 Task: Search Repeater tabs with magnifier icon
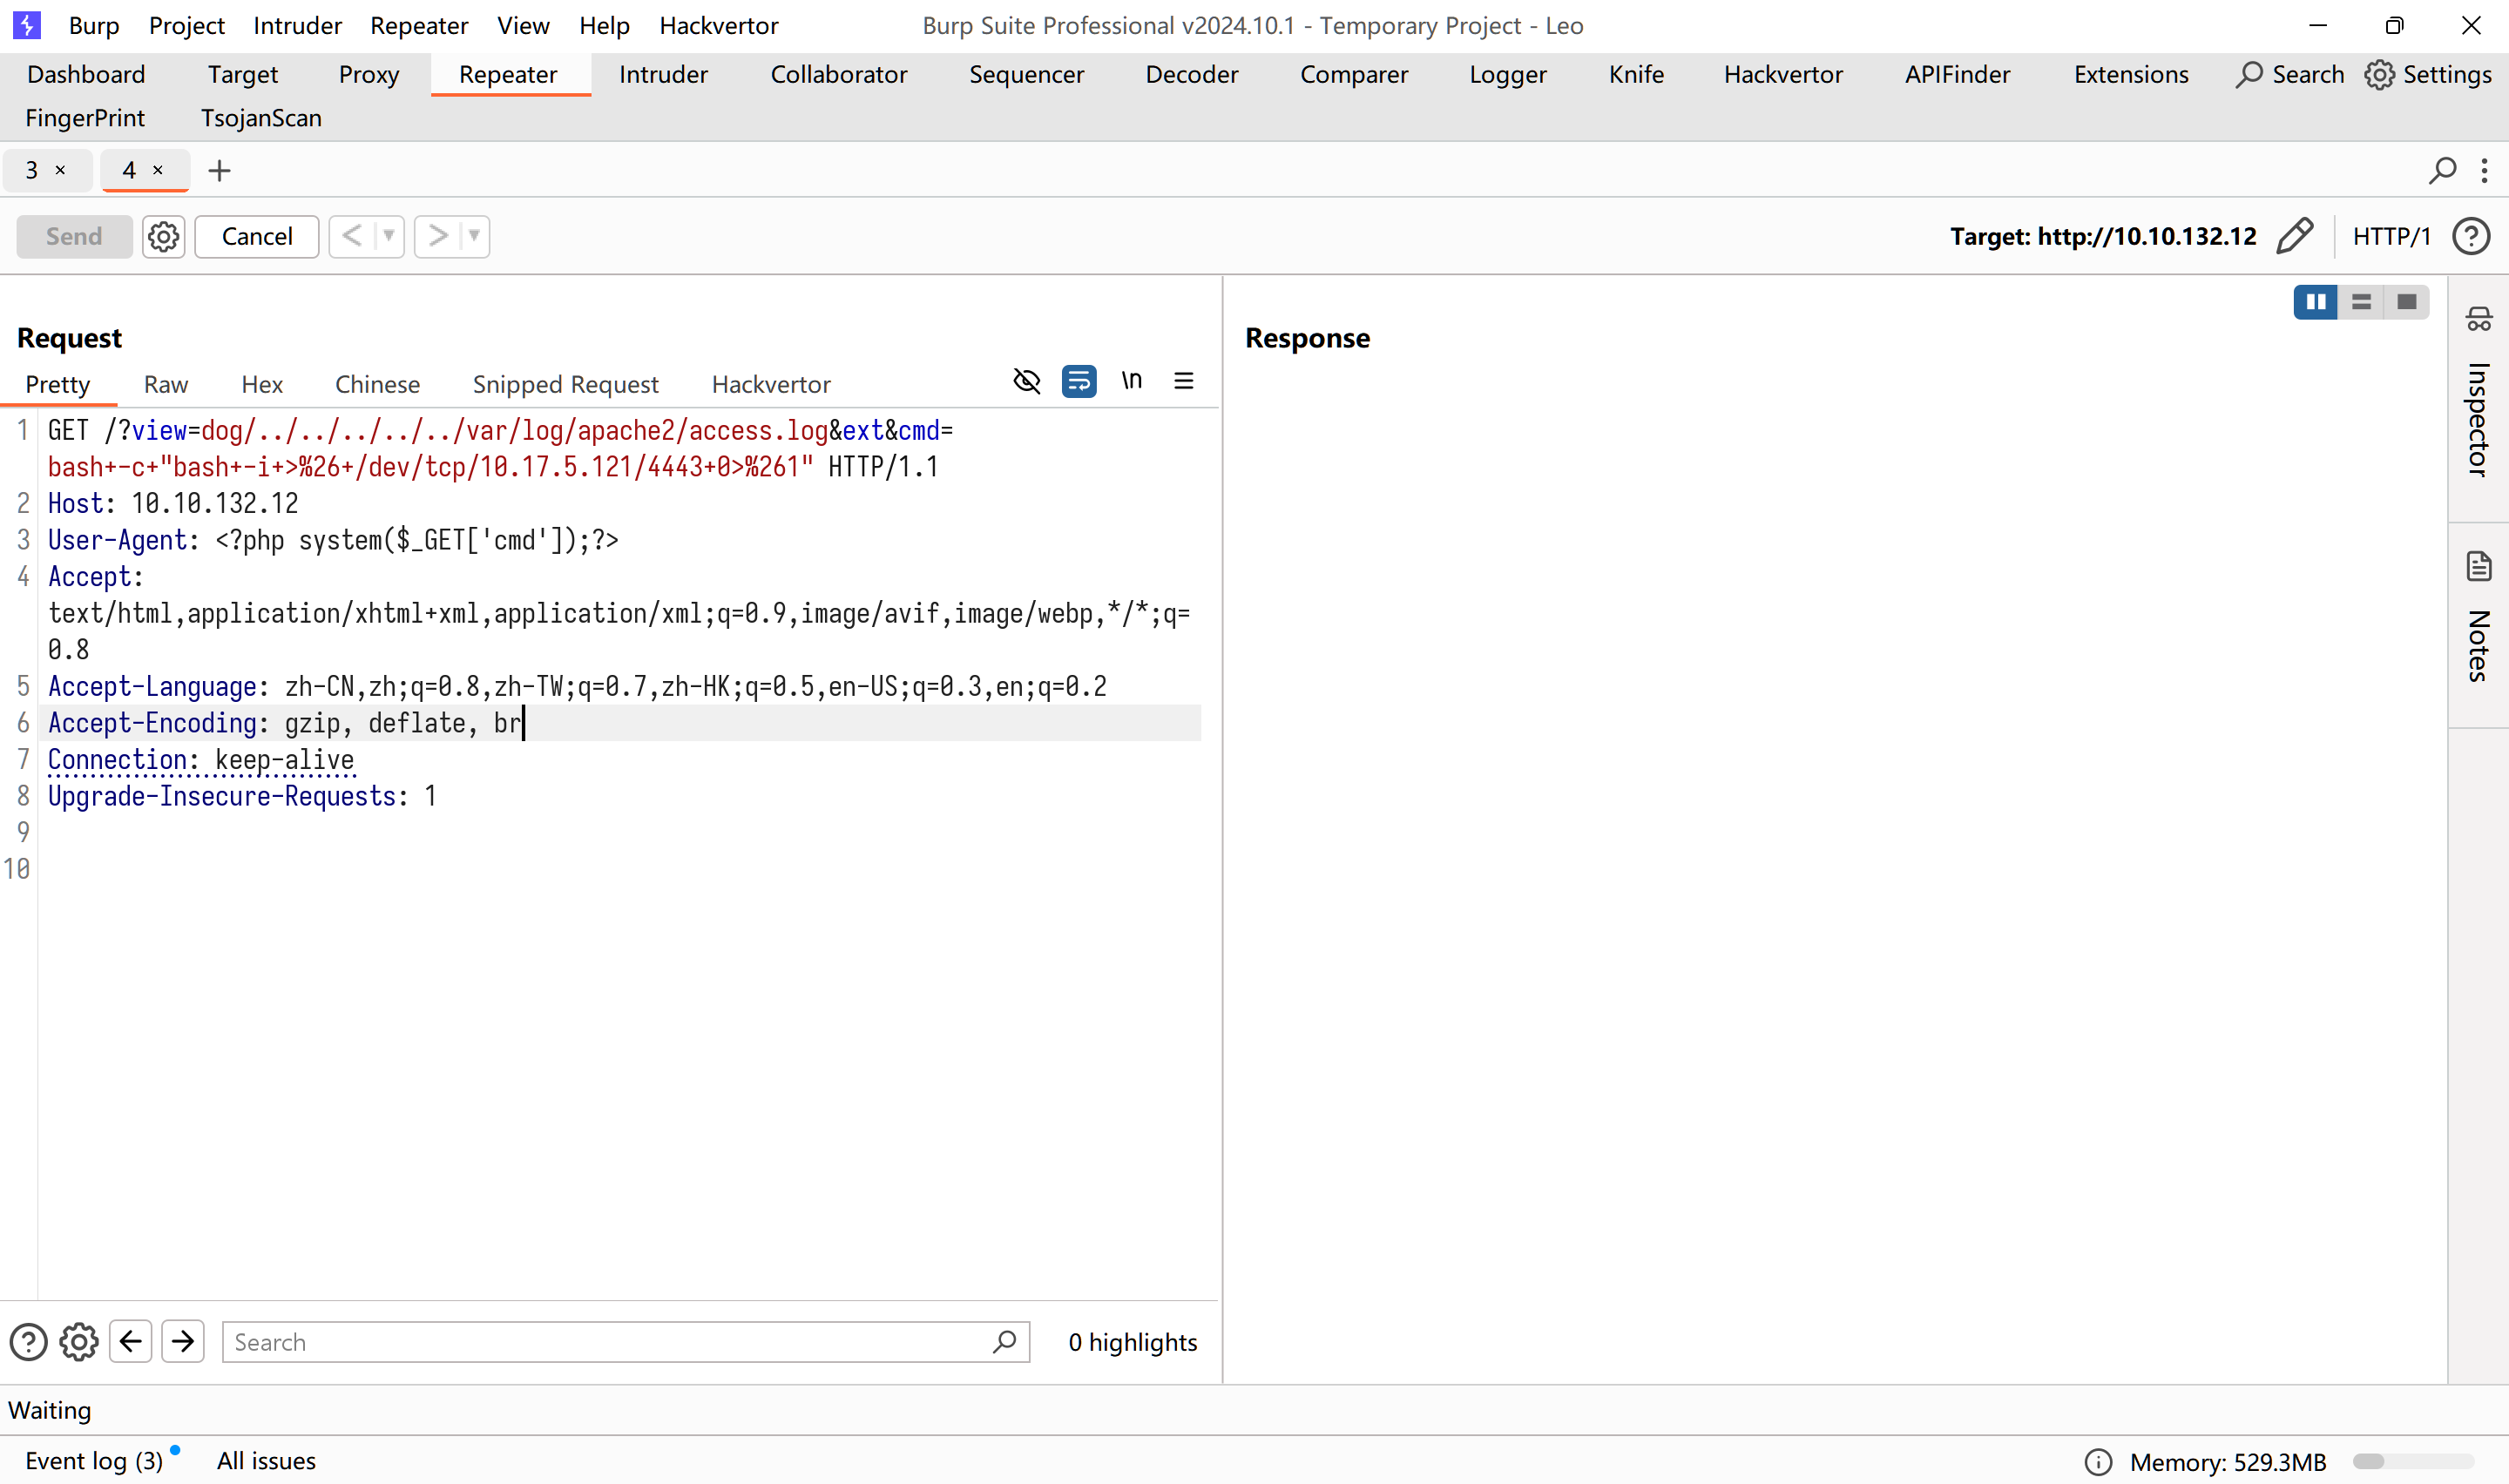click(x=2442, y=170)
